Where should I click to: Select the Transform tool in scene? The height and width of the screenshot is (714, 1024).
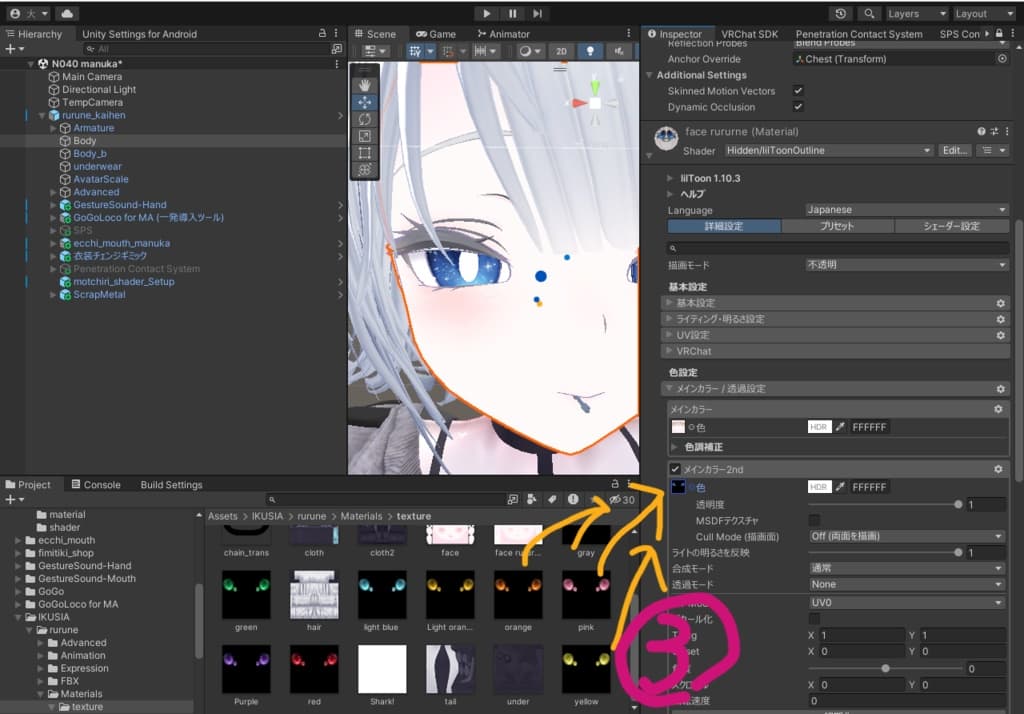364,170
